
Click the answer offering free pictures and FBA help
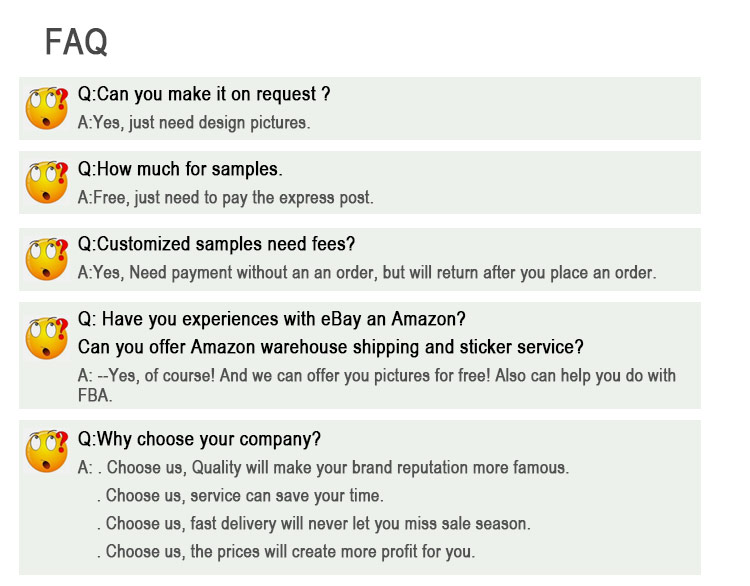click(x=376, y=385)
